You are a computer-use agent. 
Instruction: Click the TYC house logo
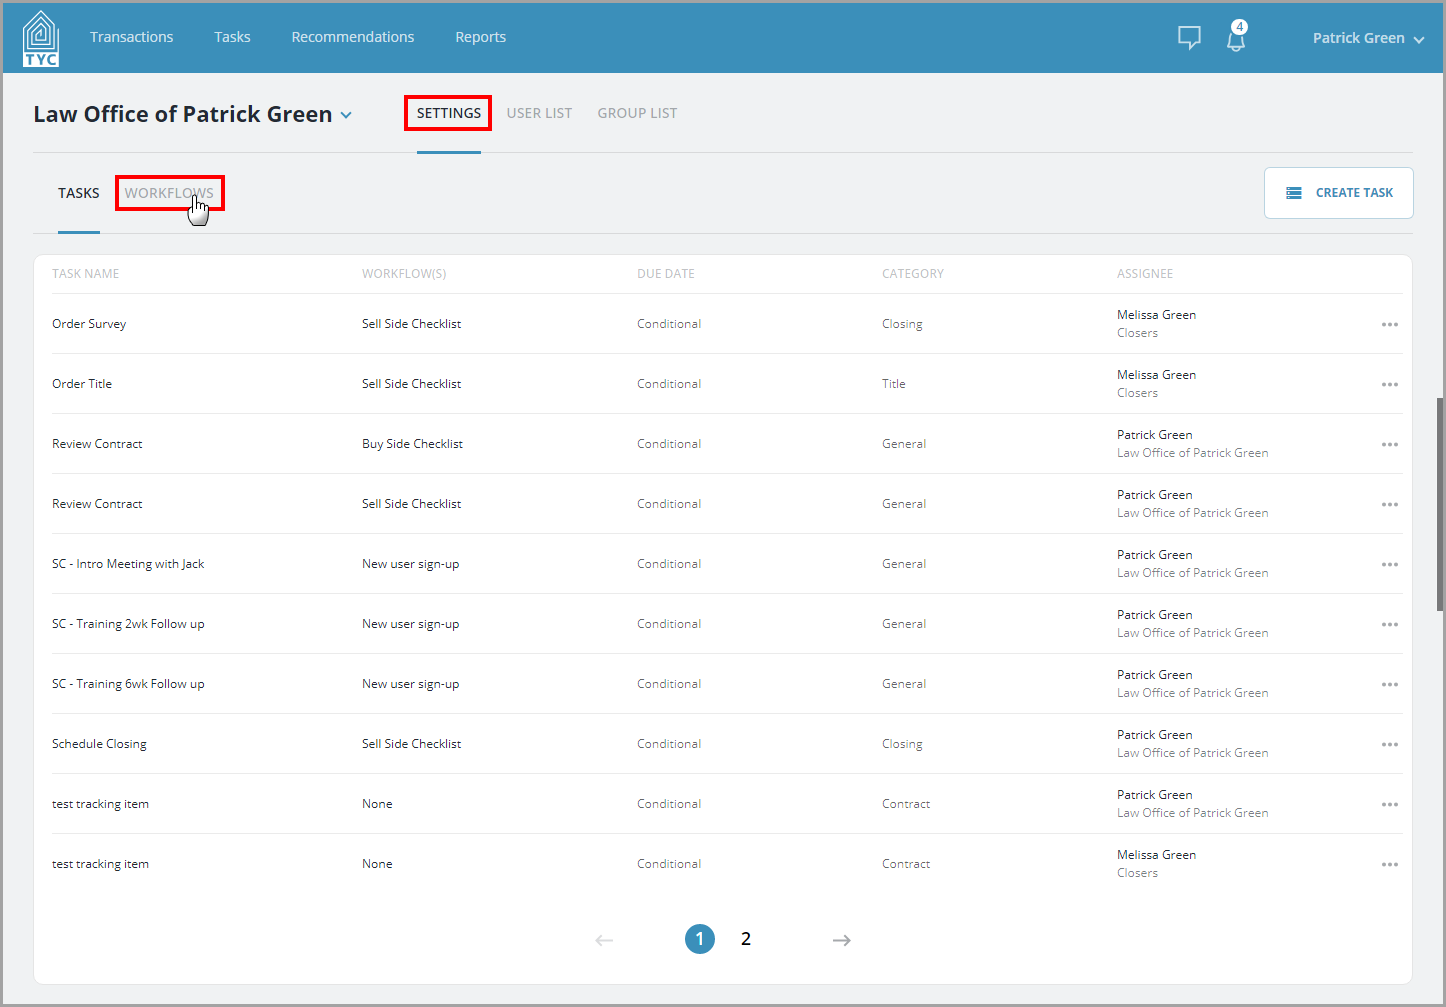[x=41, y=38]
